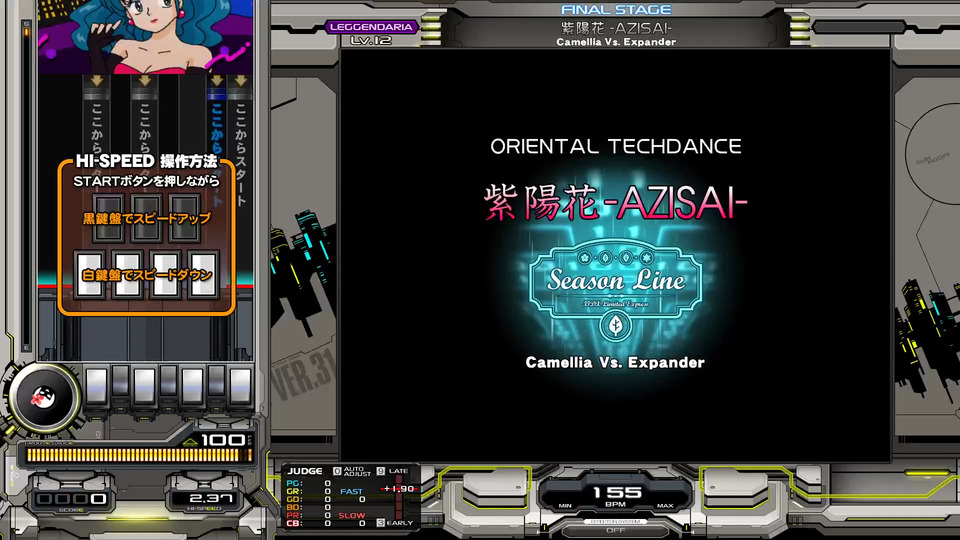
Task: Click the header Camellia Vs. Expander artist name
Action: tap(616, 42)
